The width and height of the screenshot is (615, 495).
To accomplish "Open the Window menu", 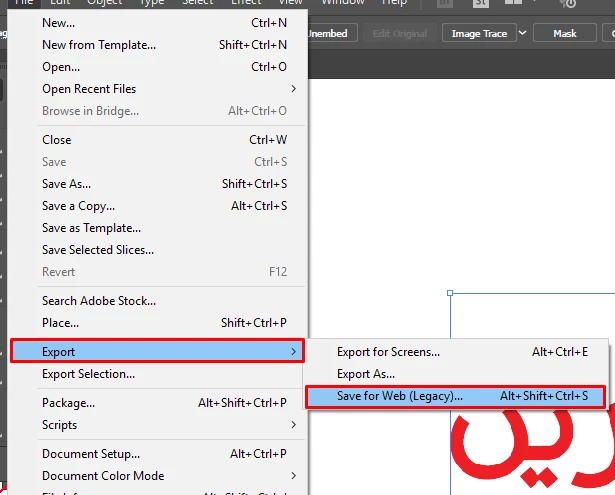I will (343, 2).
